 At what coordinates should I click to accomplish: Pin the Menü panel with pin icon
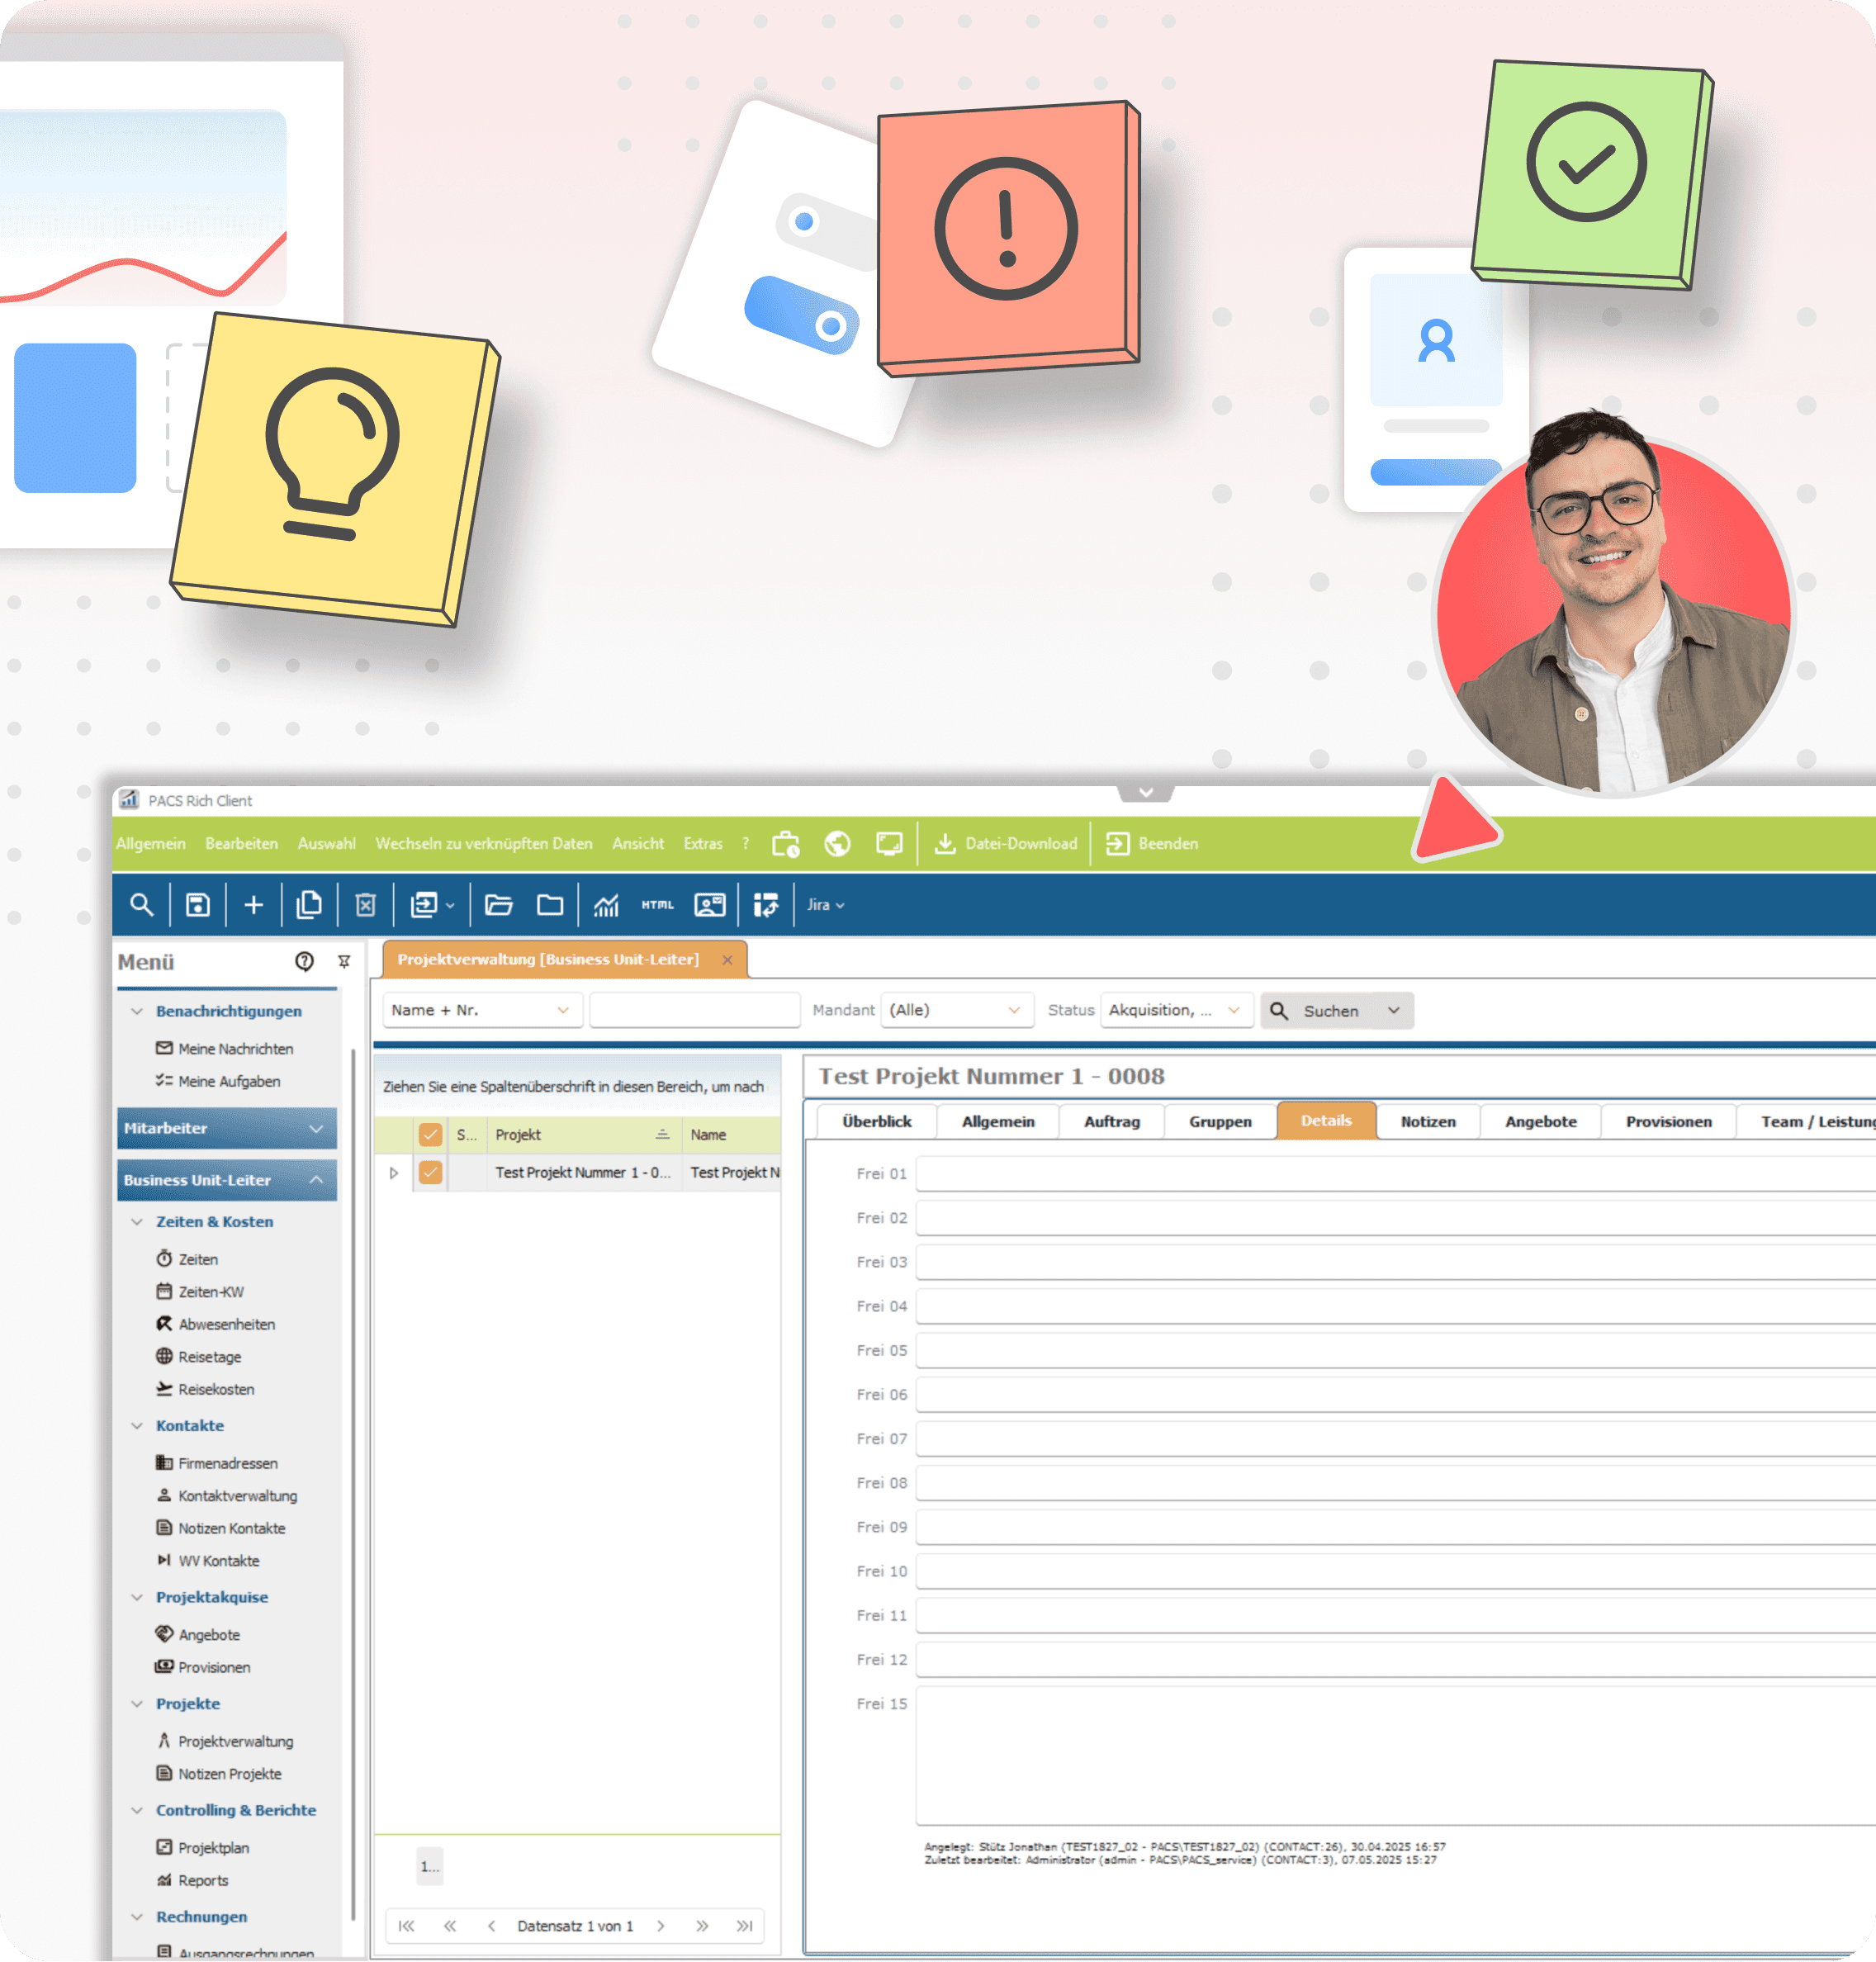point(344,962)
